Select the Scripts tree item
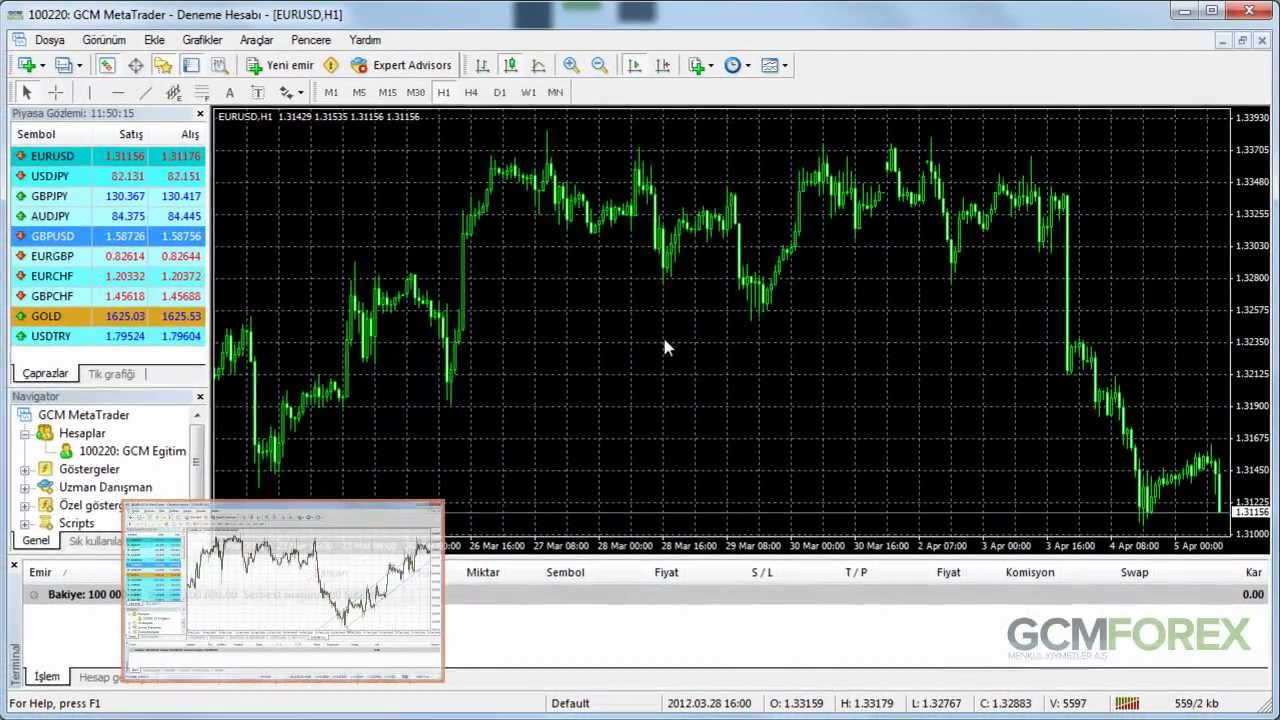 point(76,523)
